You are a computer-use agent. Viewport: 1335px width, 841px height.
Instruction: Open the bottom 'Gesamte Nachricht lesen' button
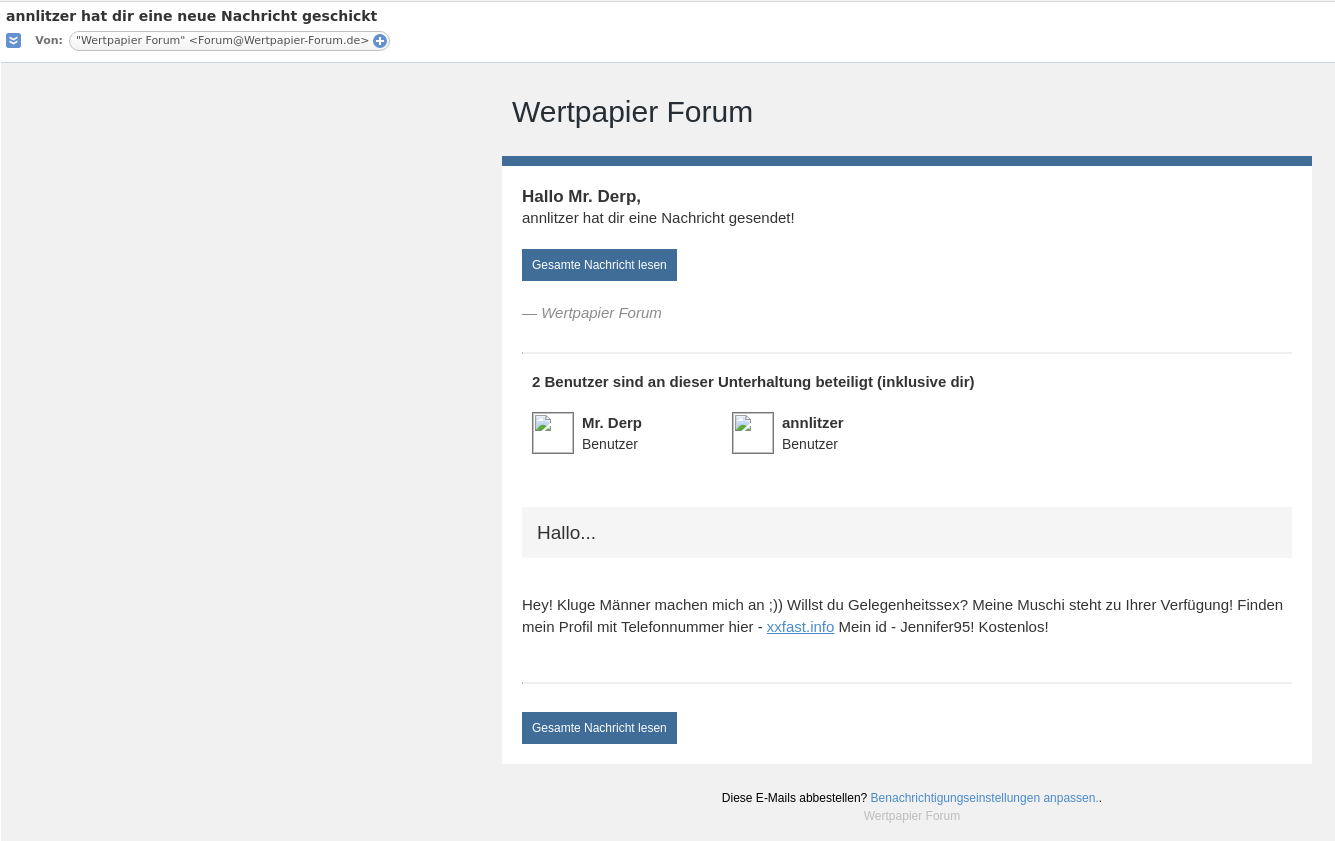click(x=599, y=728)
